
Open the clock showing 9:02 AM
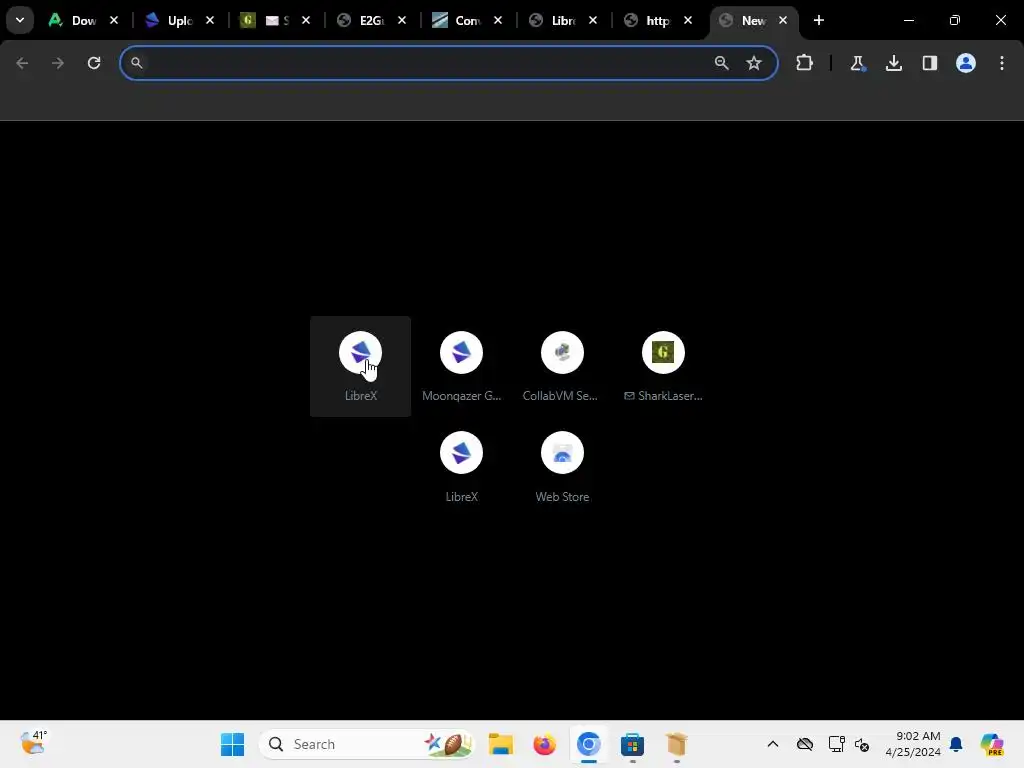(913, 744)
